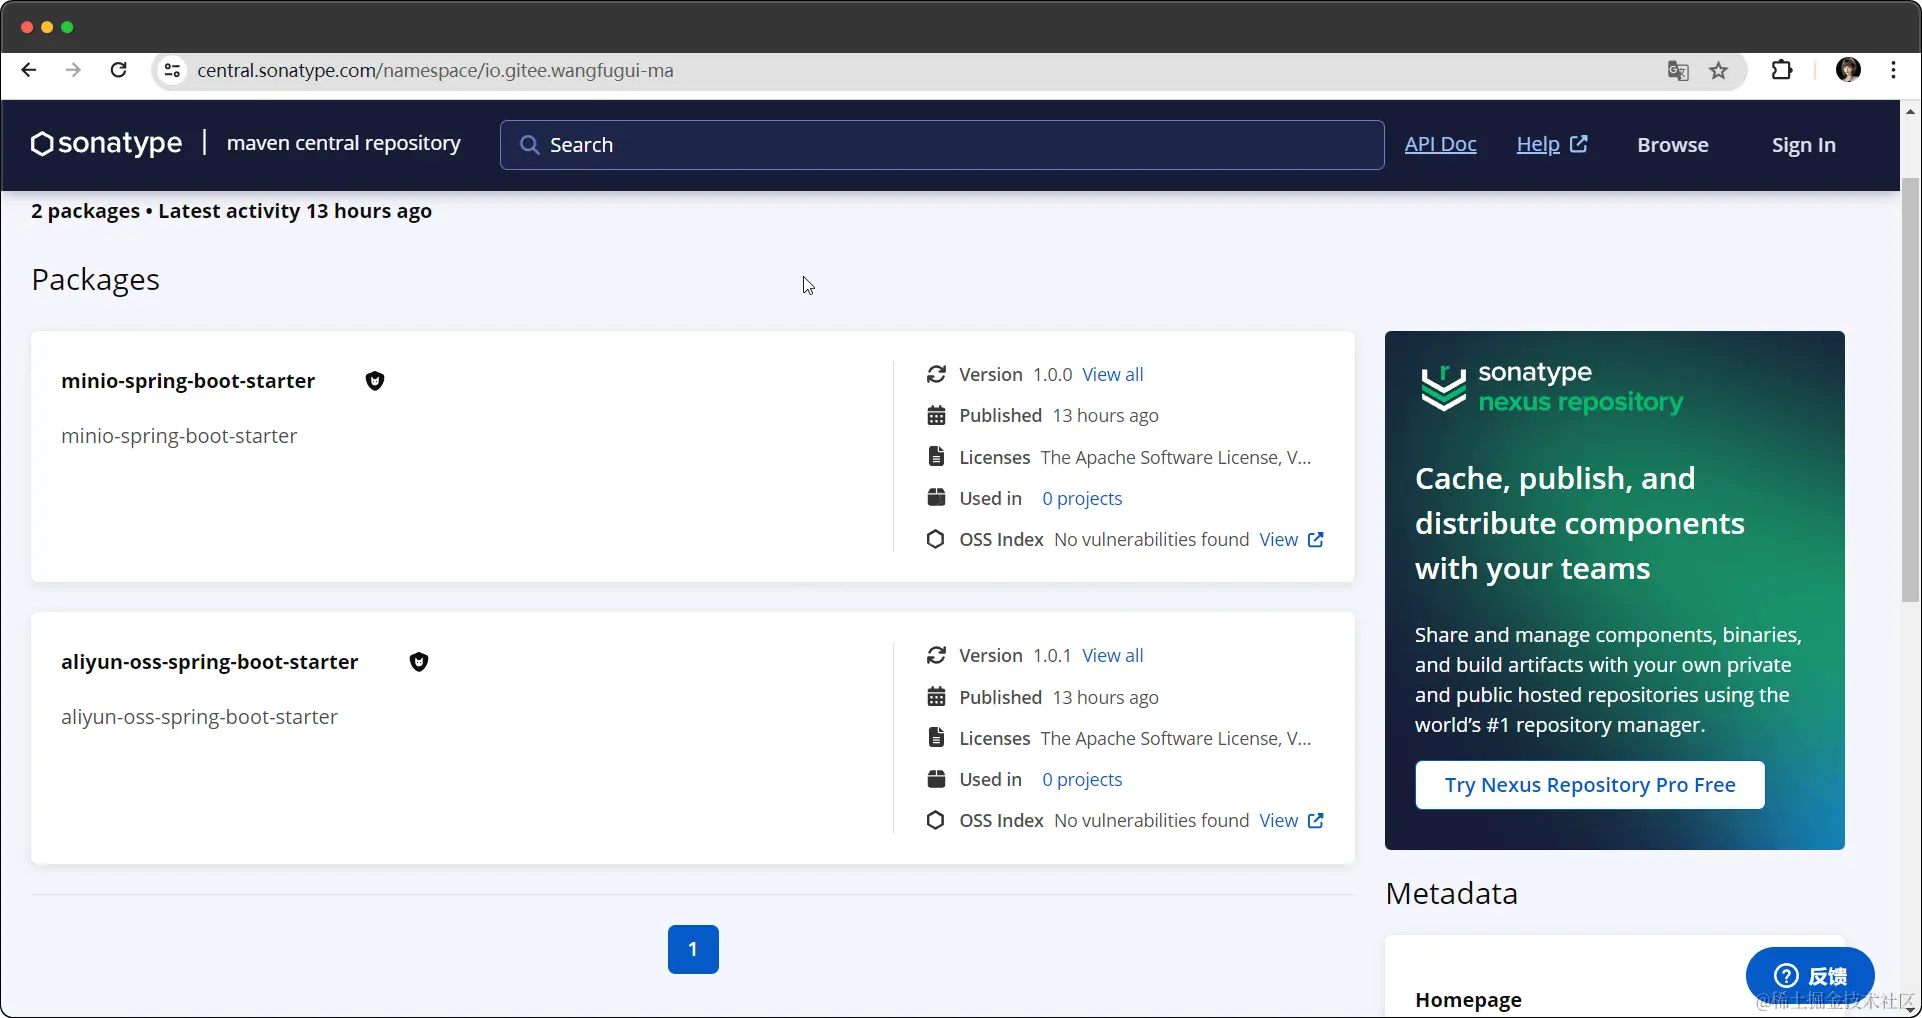The height and width of the screenshot is (1018, 1922).
Task: Focus the Search input field
Action: (x=942, y=145)
